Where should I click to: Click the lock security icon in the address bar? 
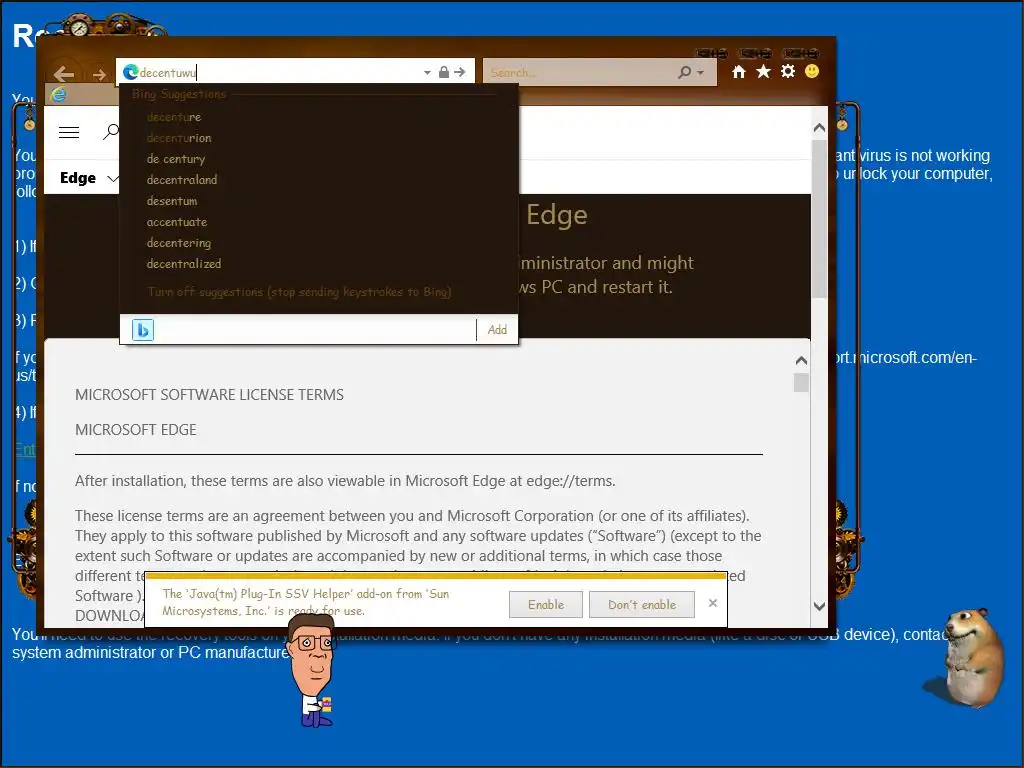[x=444, y=72]
